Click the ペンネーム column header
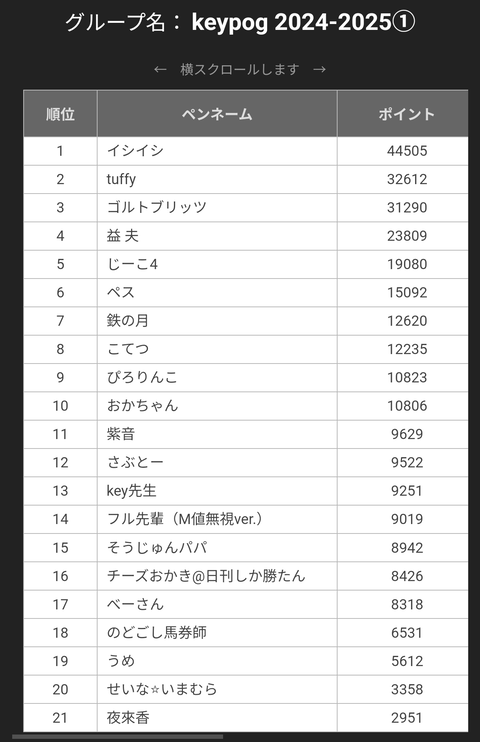This screenshot has width=480, height=742. pyautogui.click(x=217, y=114)
